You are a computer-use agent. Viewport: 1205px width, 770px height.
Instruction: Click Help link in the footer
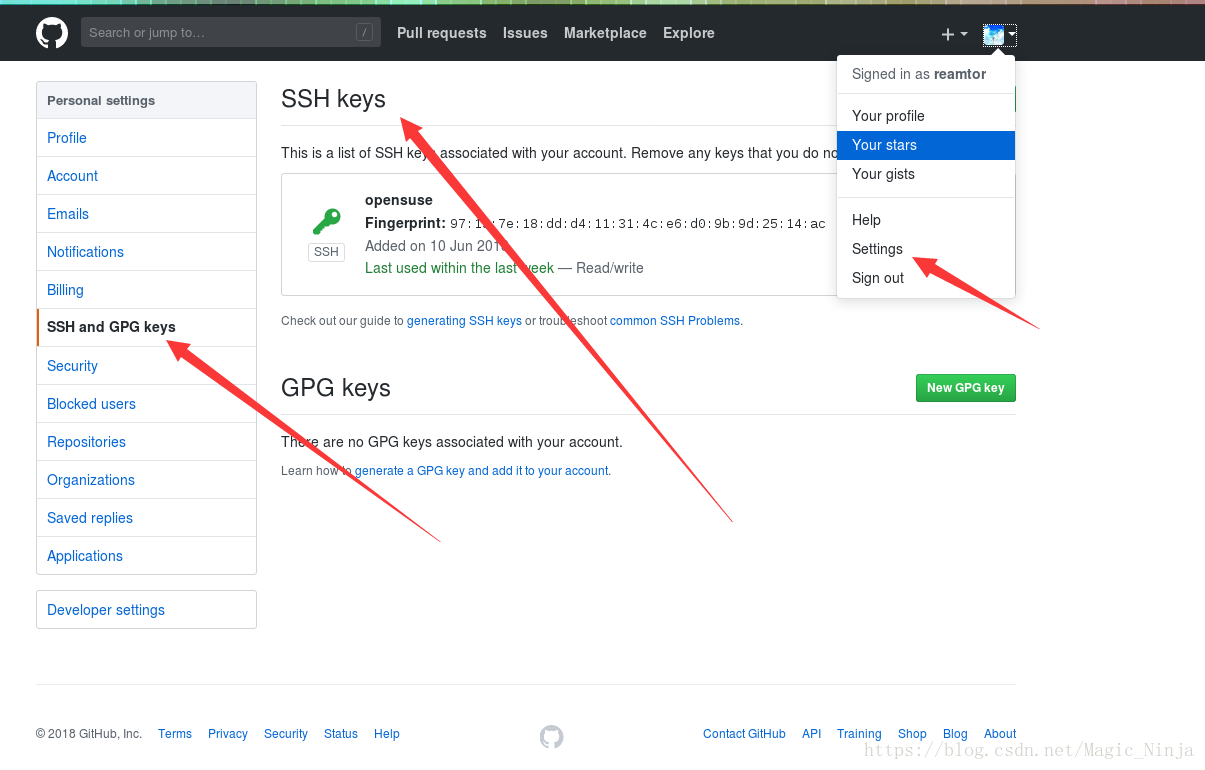click(387, 734)
